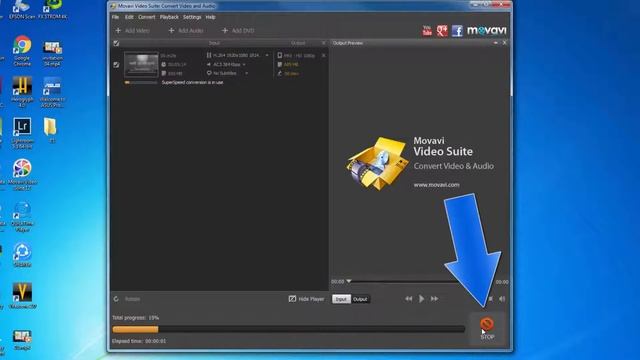Click the www.movavi.com link
The height and width of the screenshot is (360, 640).
click(x=436, y=185)
